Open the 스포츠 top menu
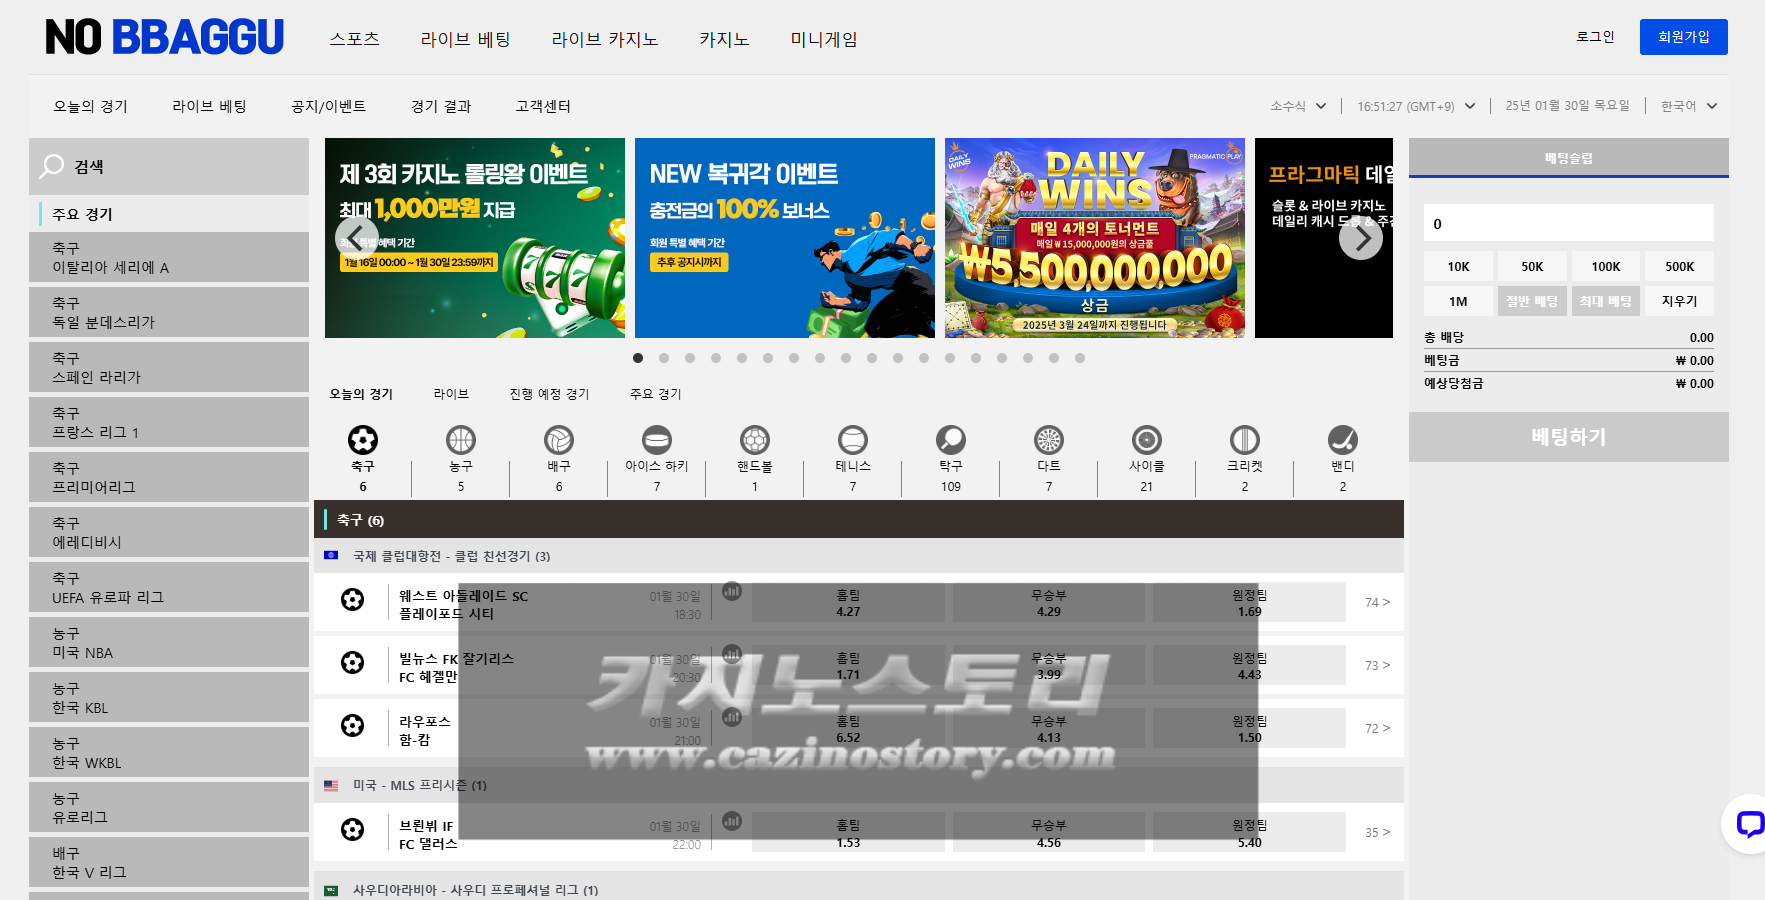Viewport: 1765px width, 900px height. pos(355,39)
